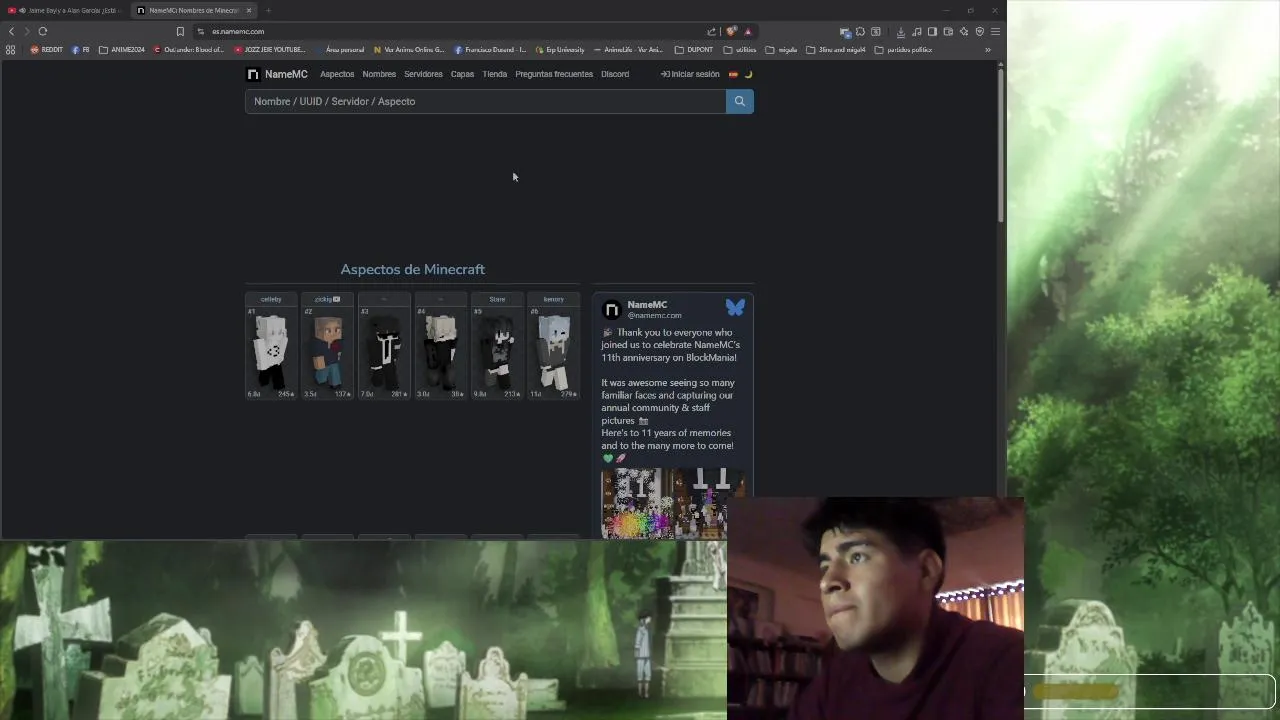Open Brave Shields lion icon
Screen dimensions: 1280x720
731,31
